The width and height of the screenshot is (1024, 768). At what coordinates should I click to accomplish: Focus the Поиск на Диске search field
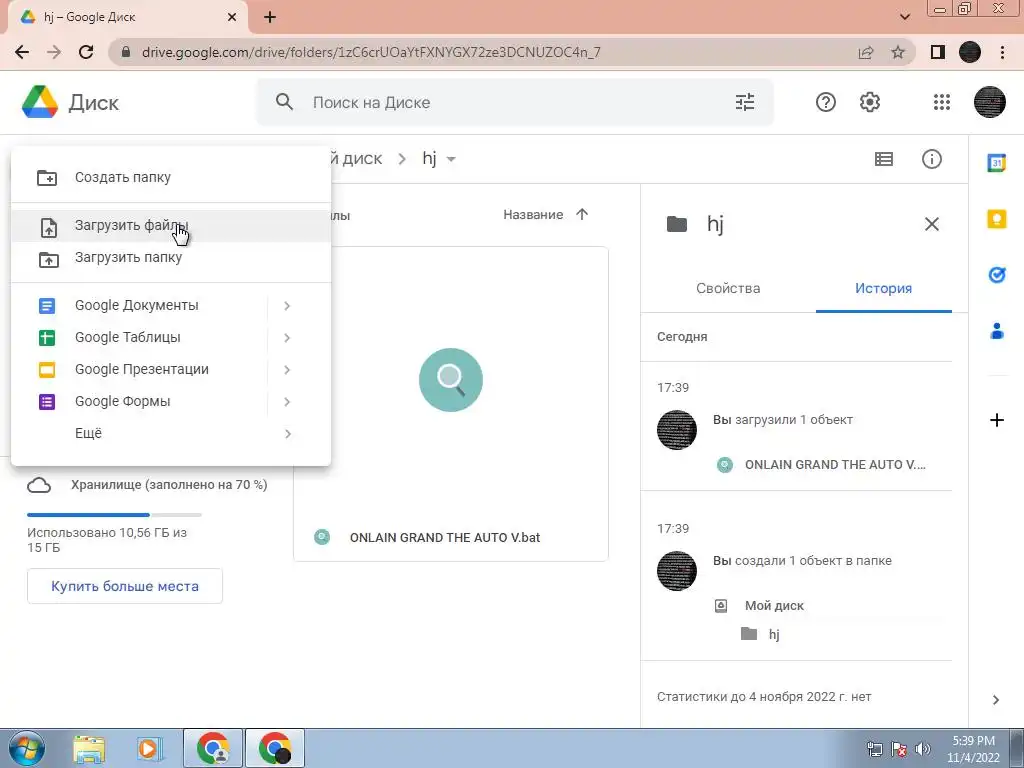(x=515, y=102)
